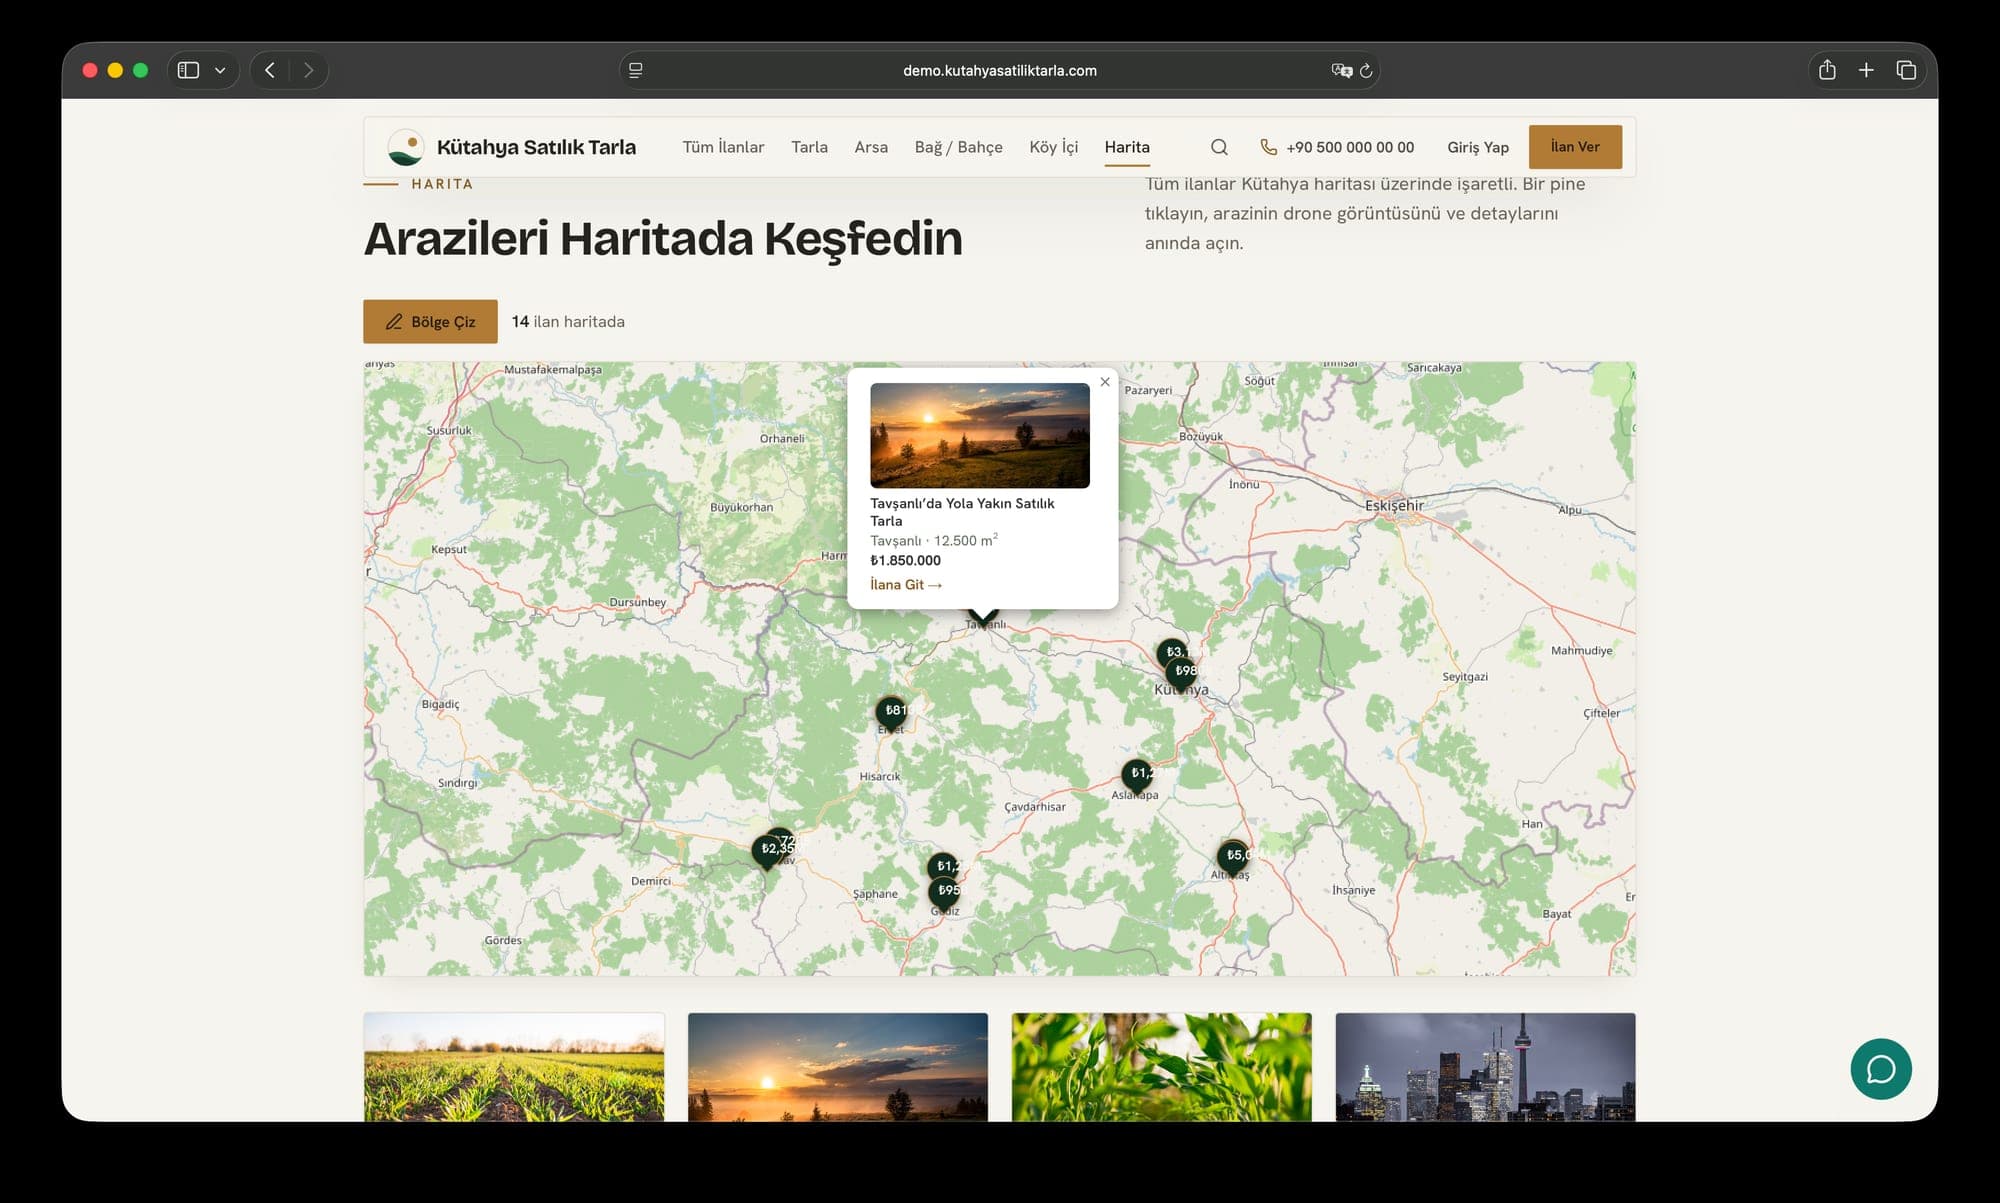Viewport: 2000px width, 1203px height.
Task: Open a new tab with the plus icon
Action: point(1866,70)
